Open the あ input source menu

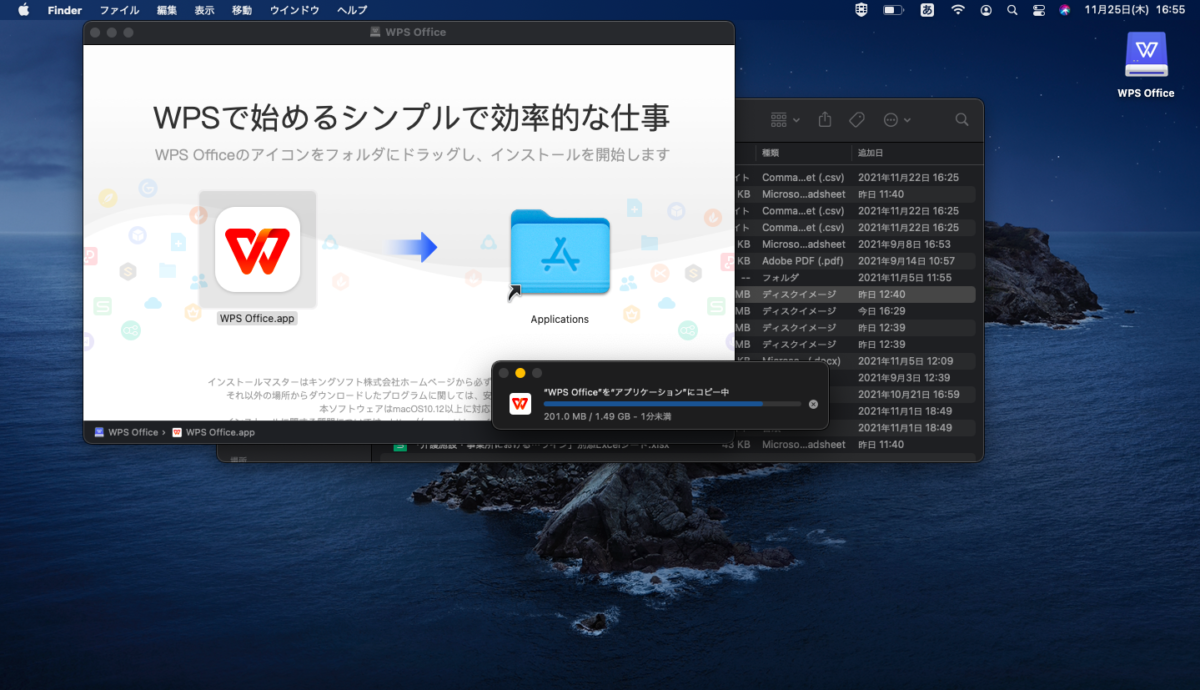pos(927,10)
